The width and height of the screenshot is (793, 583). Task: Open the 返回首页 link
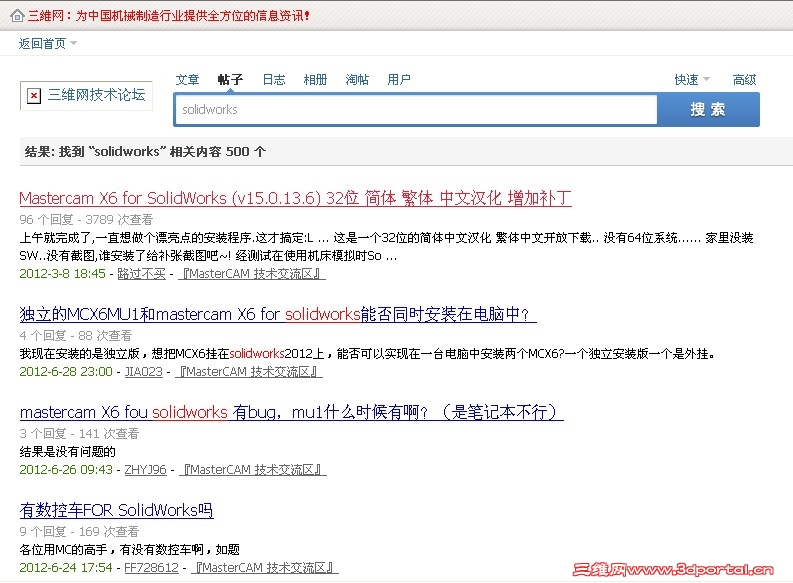pyautogui.click(x=42, y=43)
